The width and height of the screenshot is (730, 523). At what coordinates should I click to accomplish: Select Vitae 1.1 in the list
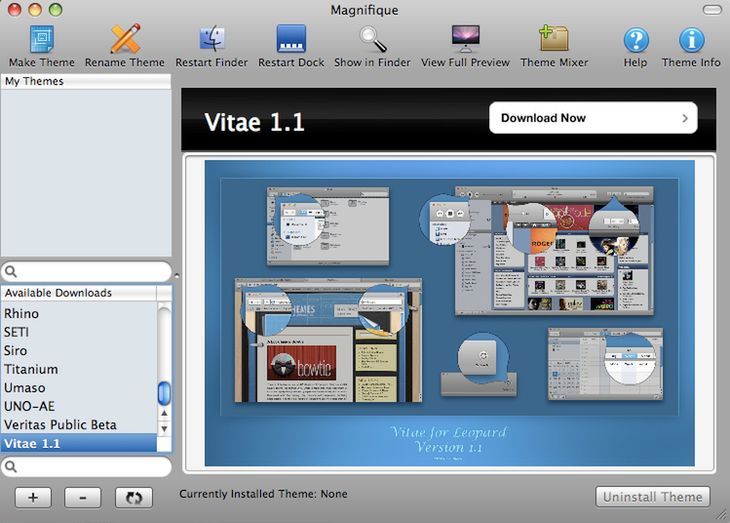tap(79, 443)
